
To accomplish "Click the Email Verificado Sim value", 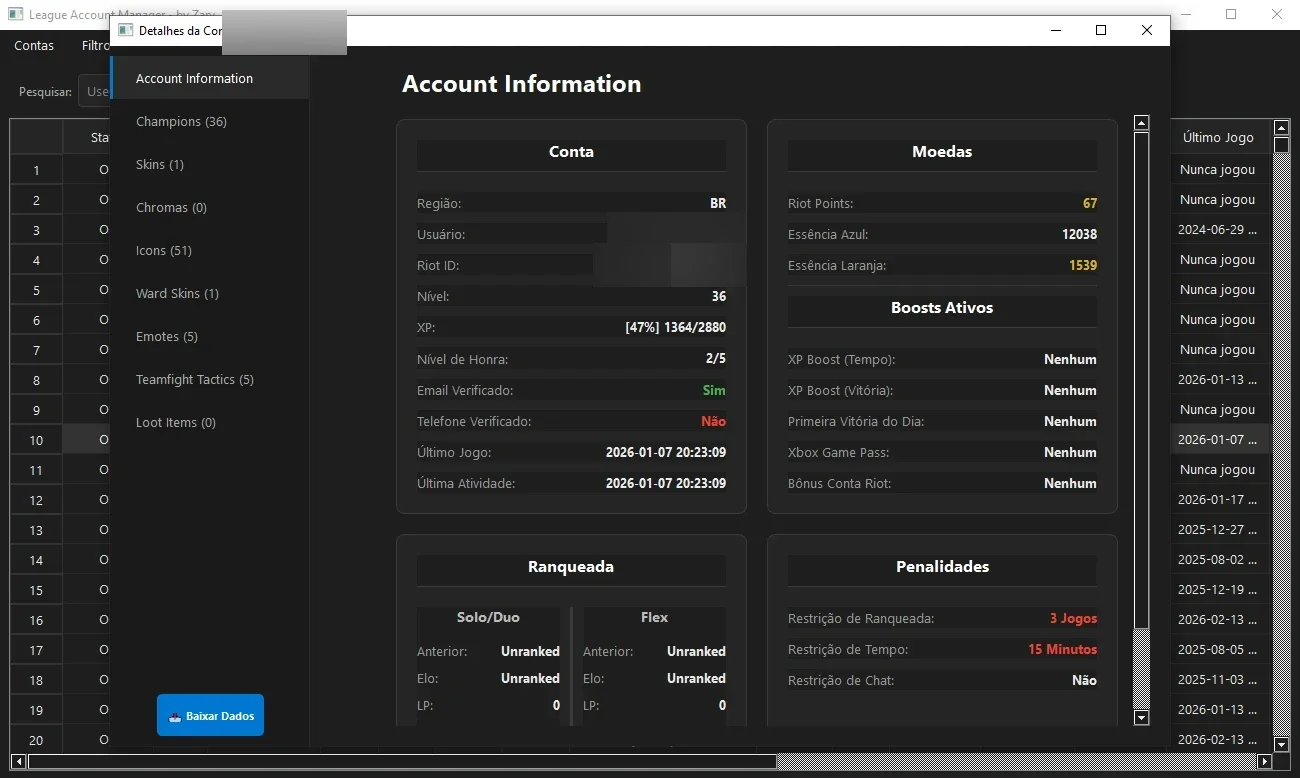I will (x=714, y=390).
